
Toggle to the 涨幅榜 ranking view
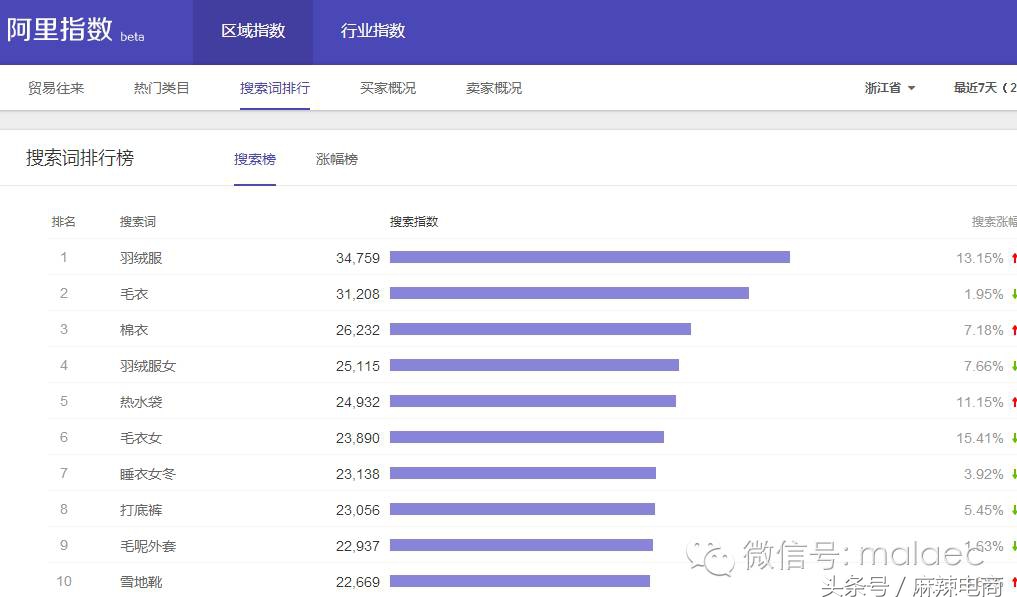coord(336,158)
